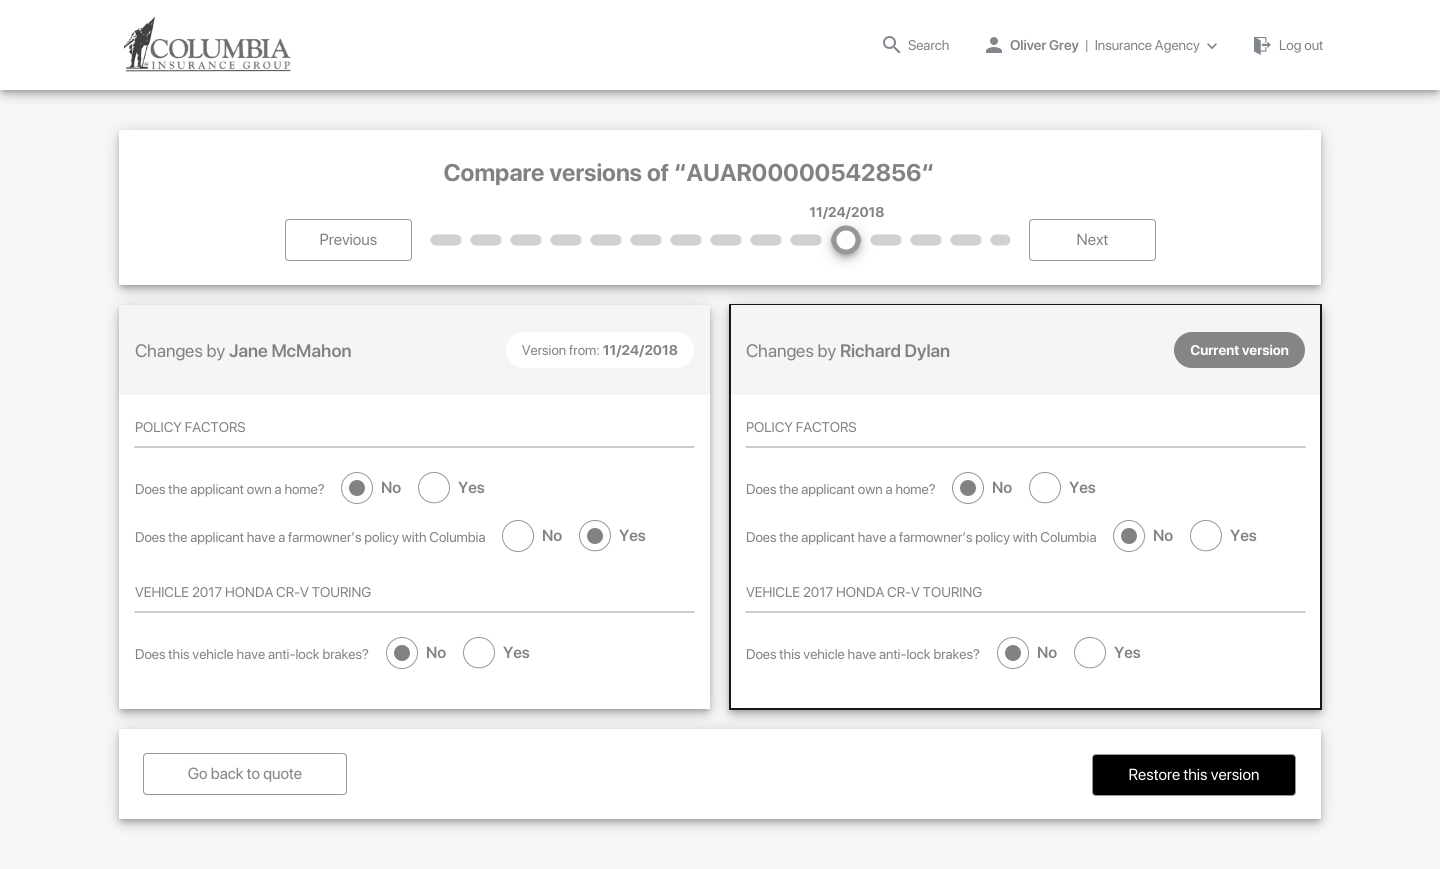Click POLICY FACTORS heading in Jane McMahon panel
1440x869 pixels.
coord(190,427)
